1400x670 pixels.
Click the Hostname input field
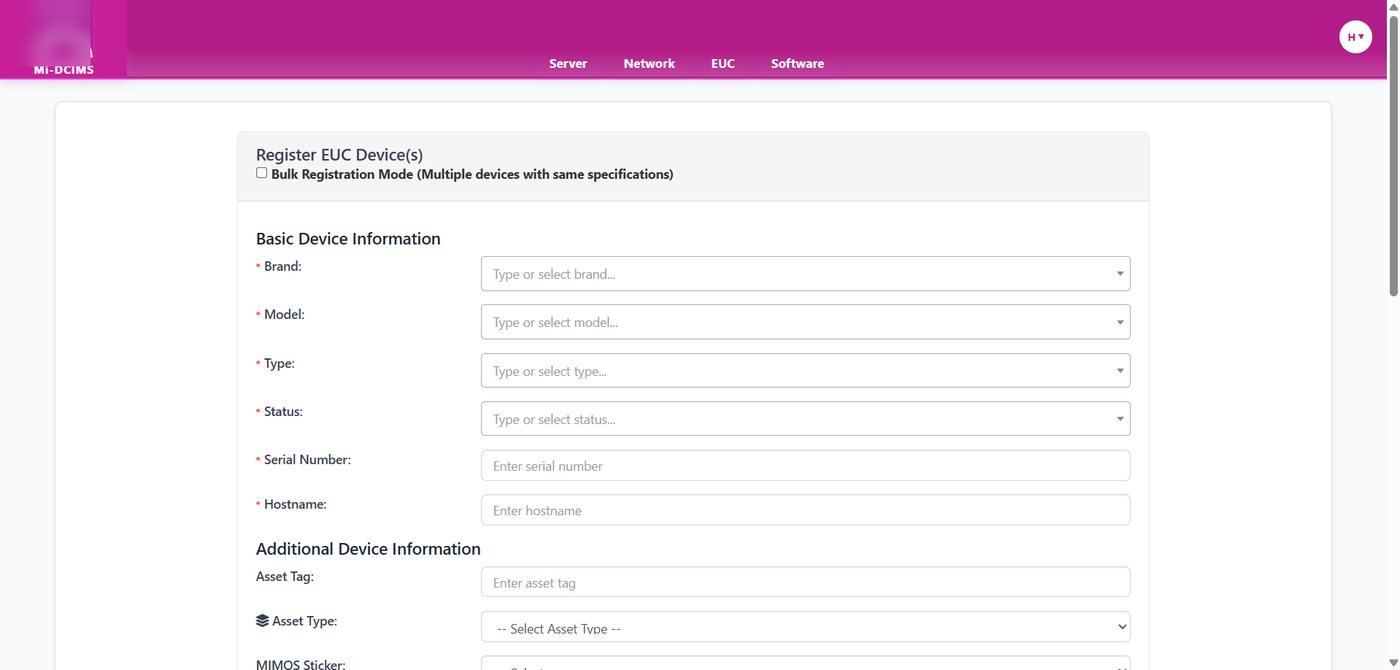click(x=805, y=510)
